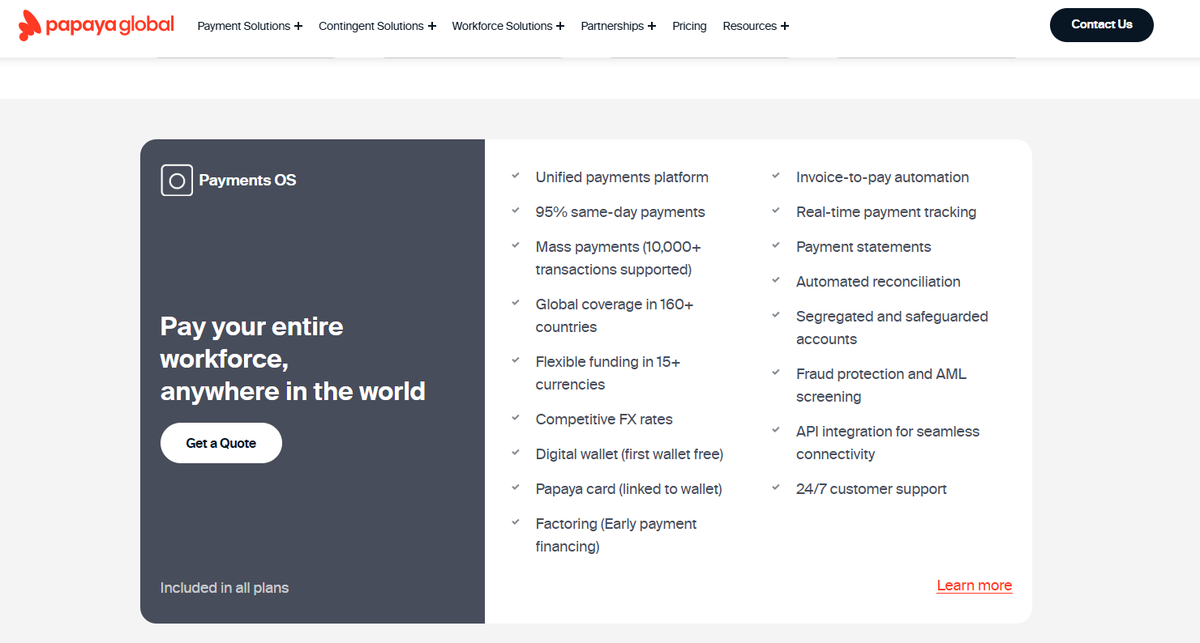Click 'Papaya card (linked to wallet)' text
The image size is (1200, 643).
point(629,489)
